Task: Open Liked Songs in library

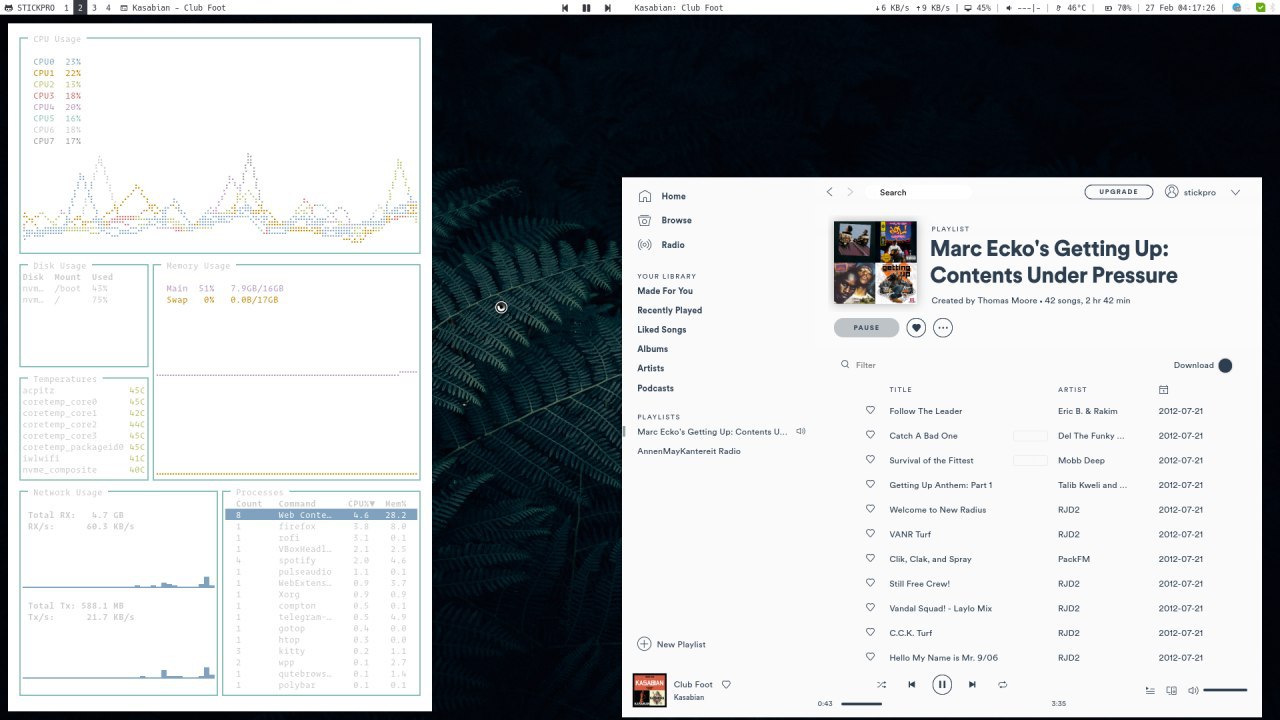Action: [x=662, y=330]
